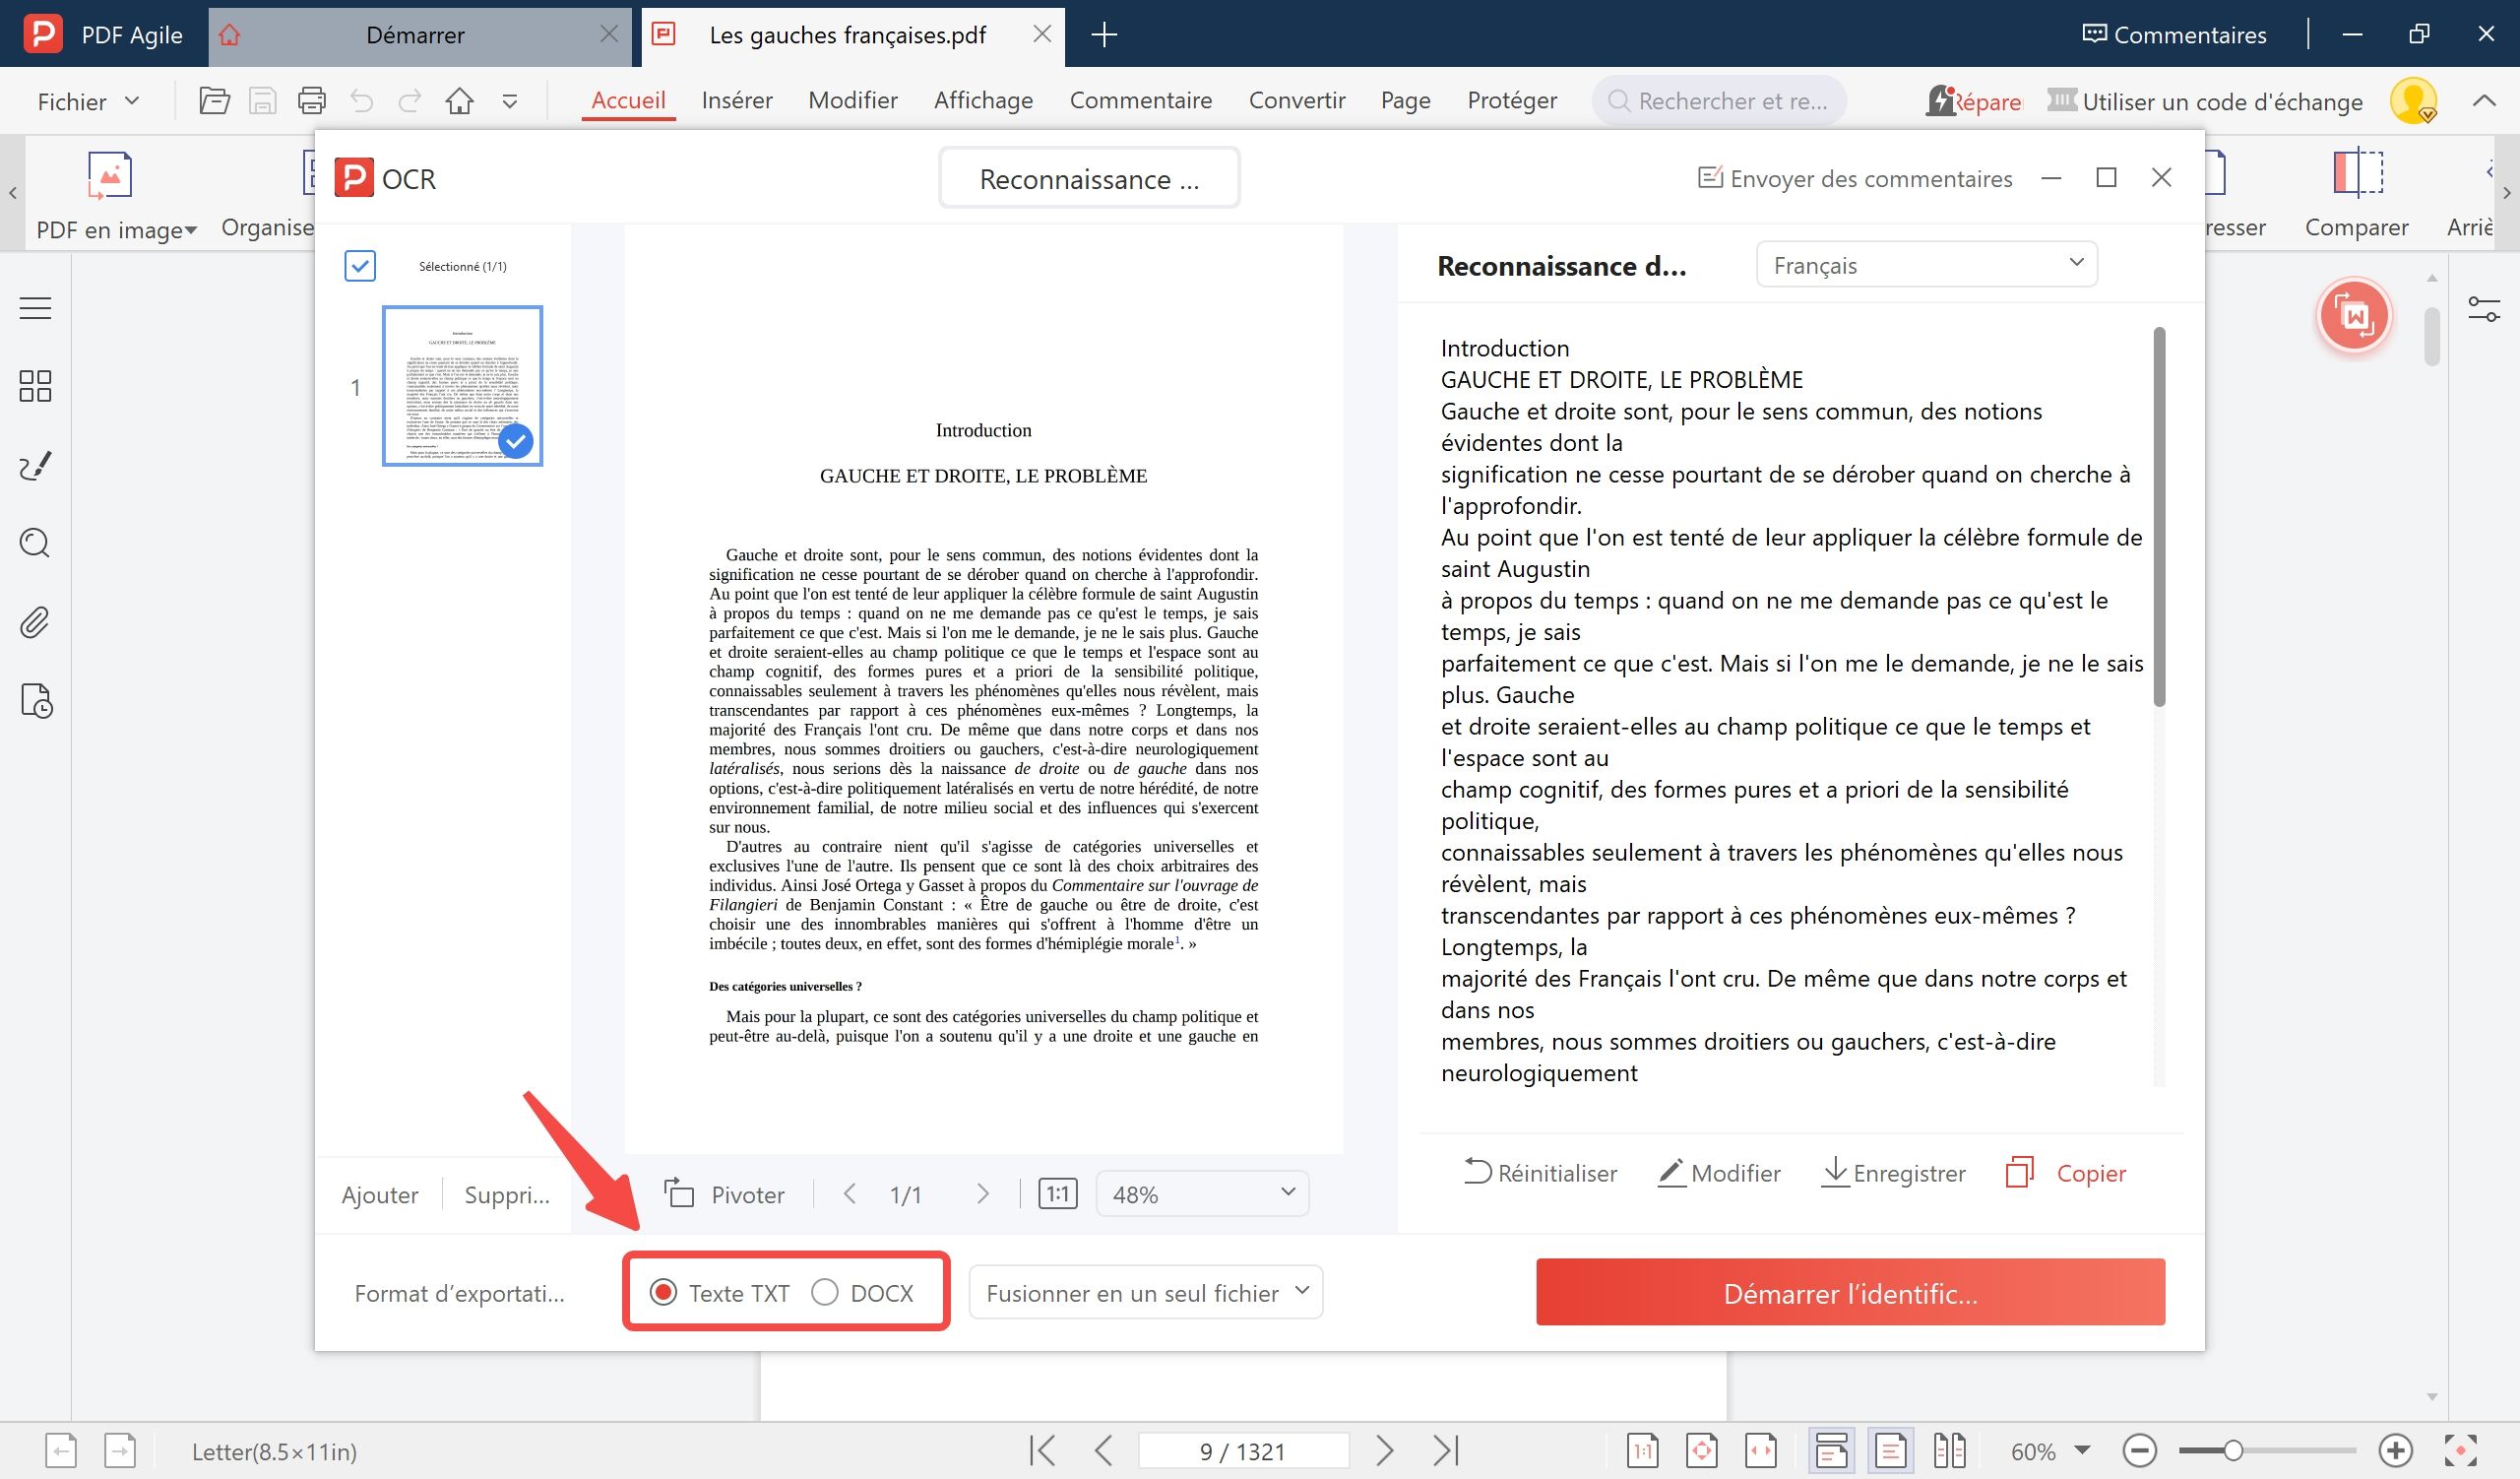Click Démarrer l'identific... button
Image resolution: width=2520 pixels, height=1479 pixels.
click(1850, 1292)
